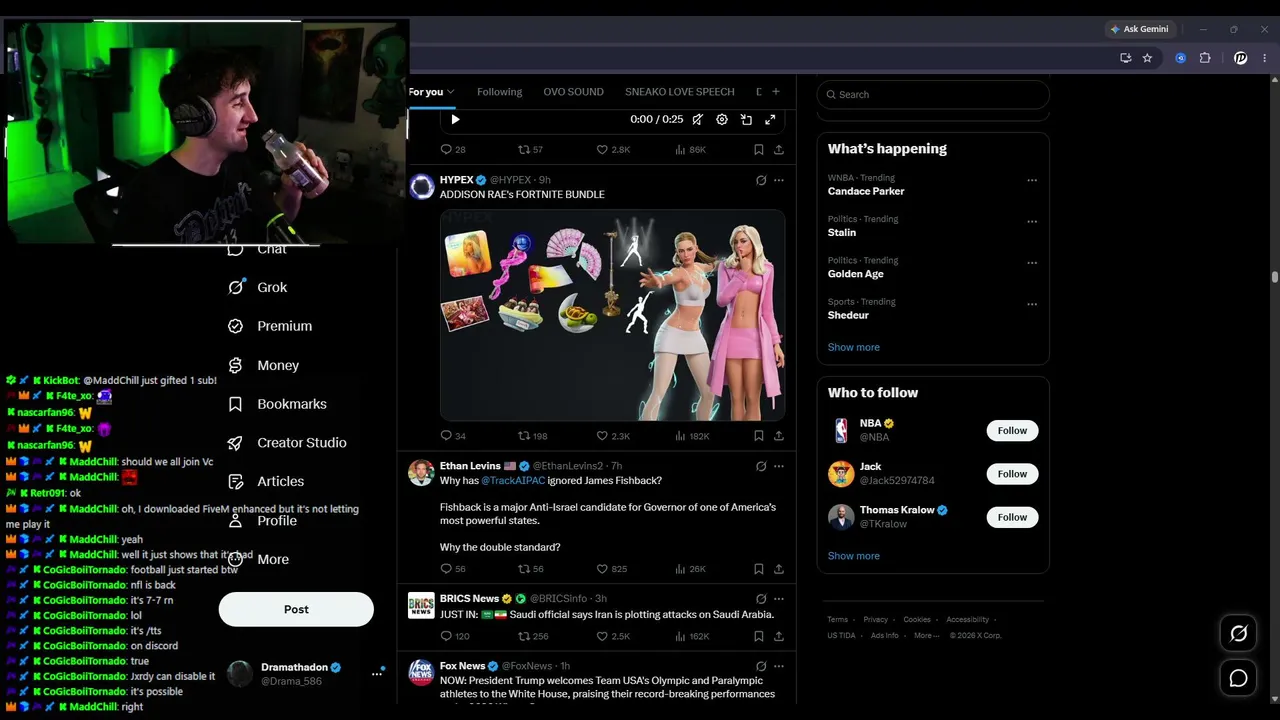
Task: Open the floating messages button
Action: (x=1239, y=679)
